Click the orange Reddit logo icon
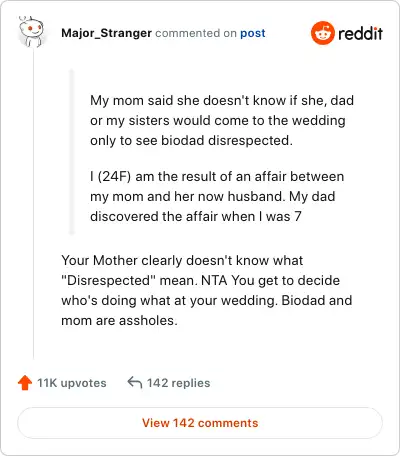Image resolution: width=400 pixels, height=456 pixels. pyautogui.click(x=322, y=33)
